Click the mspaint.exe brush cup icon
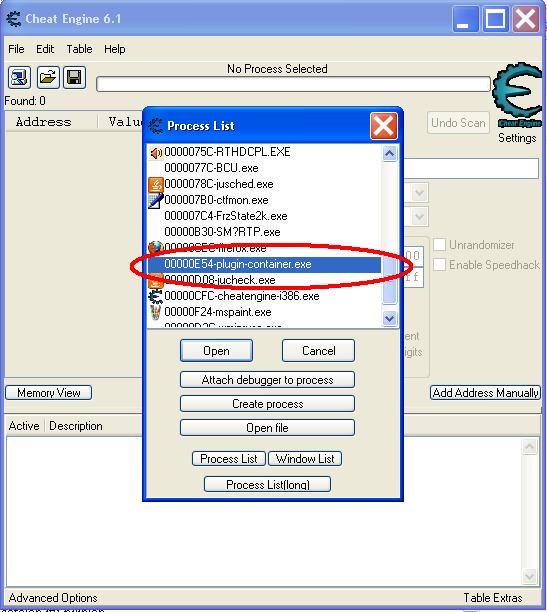Screen dimensions: 547x612 (x=155, y=312)
